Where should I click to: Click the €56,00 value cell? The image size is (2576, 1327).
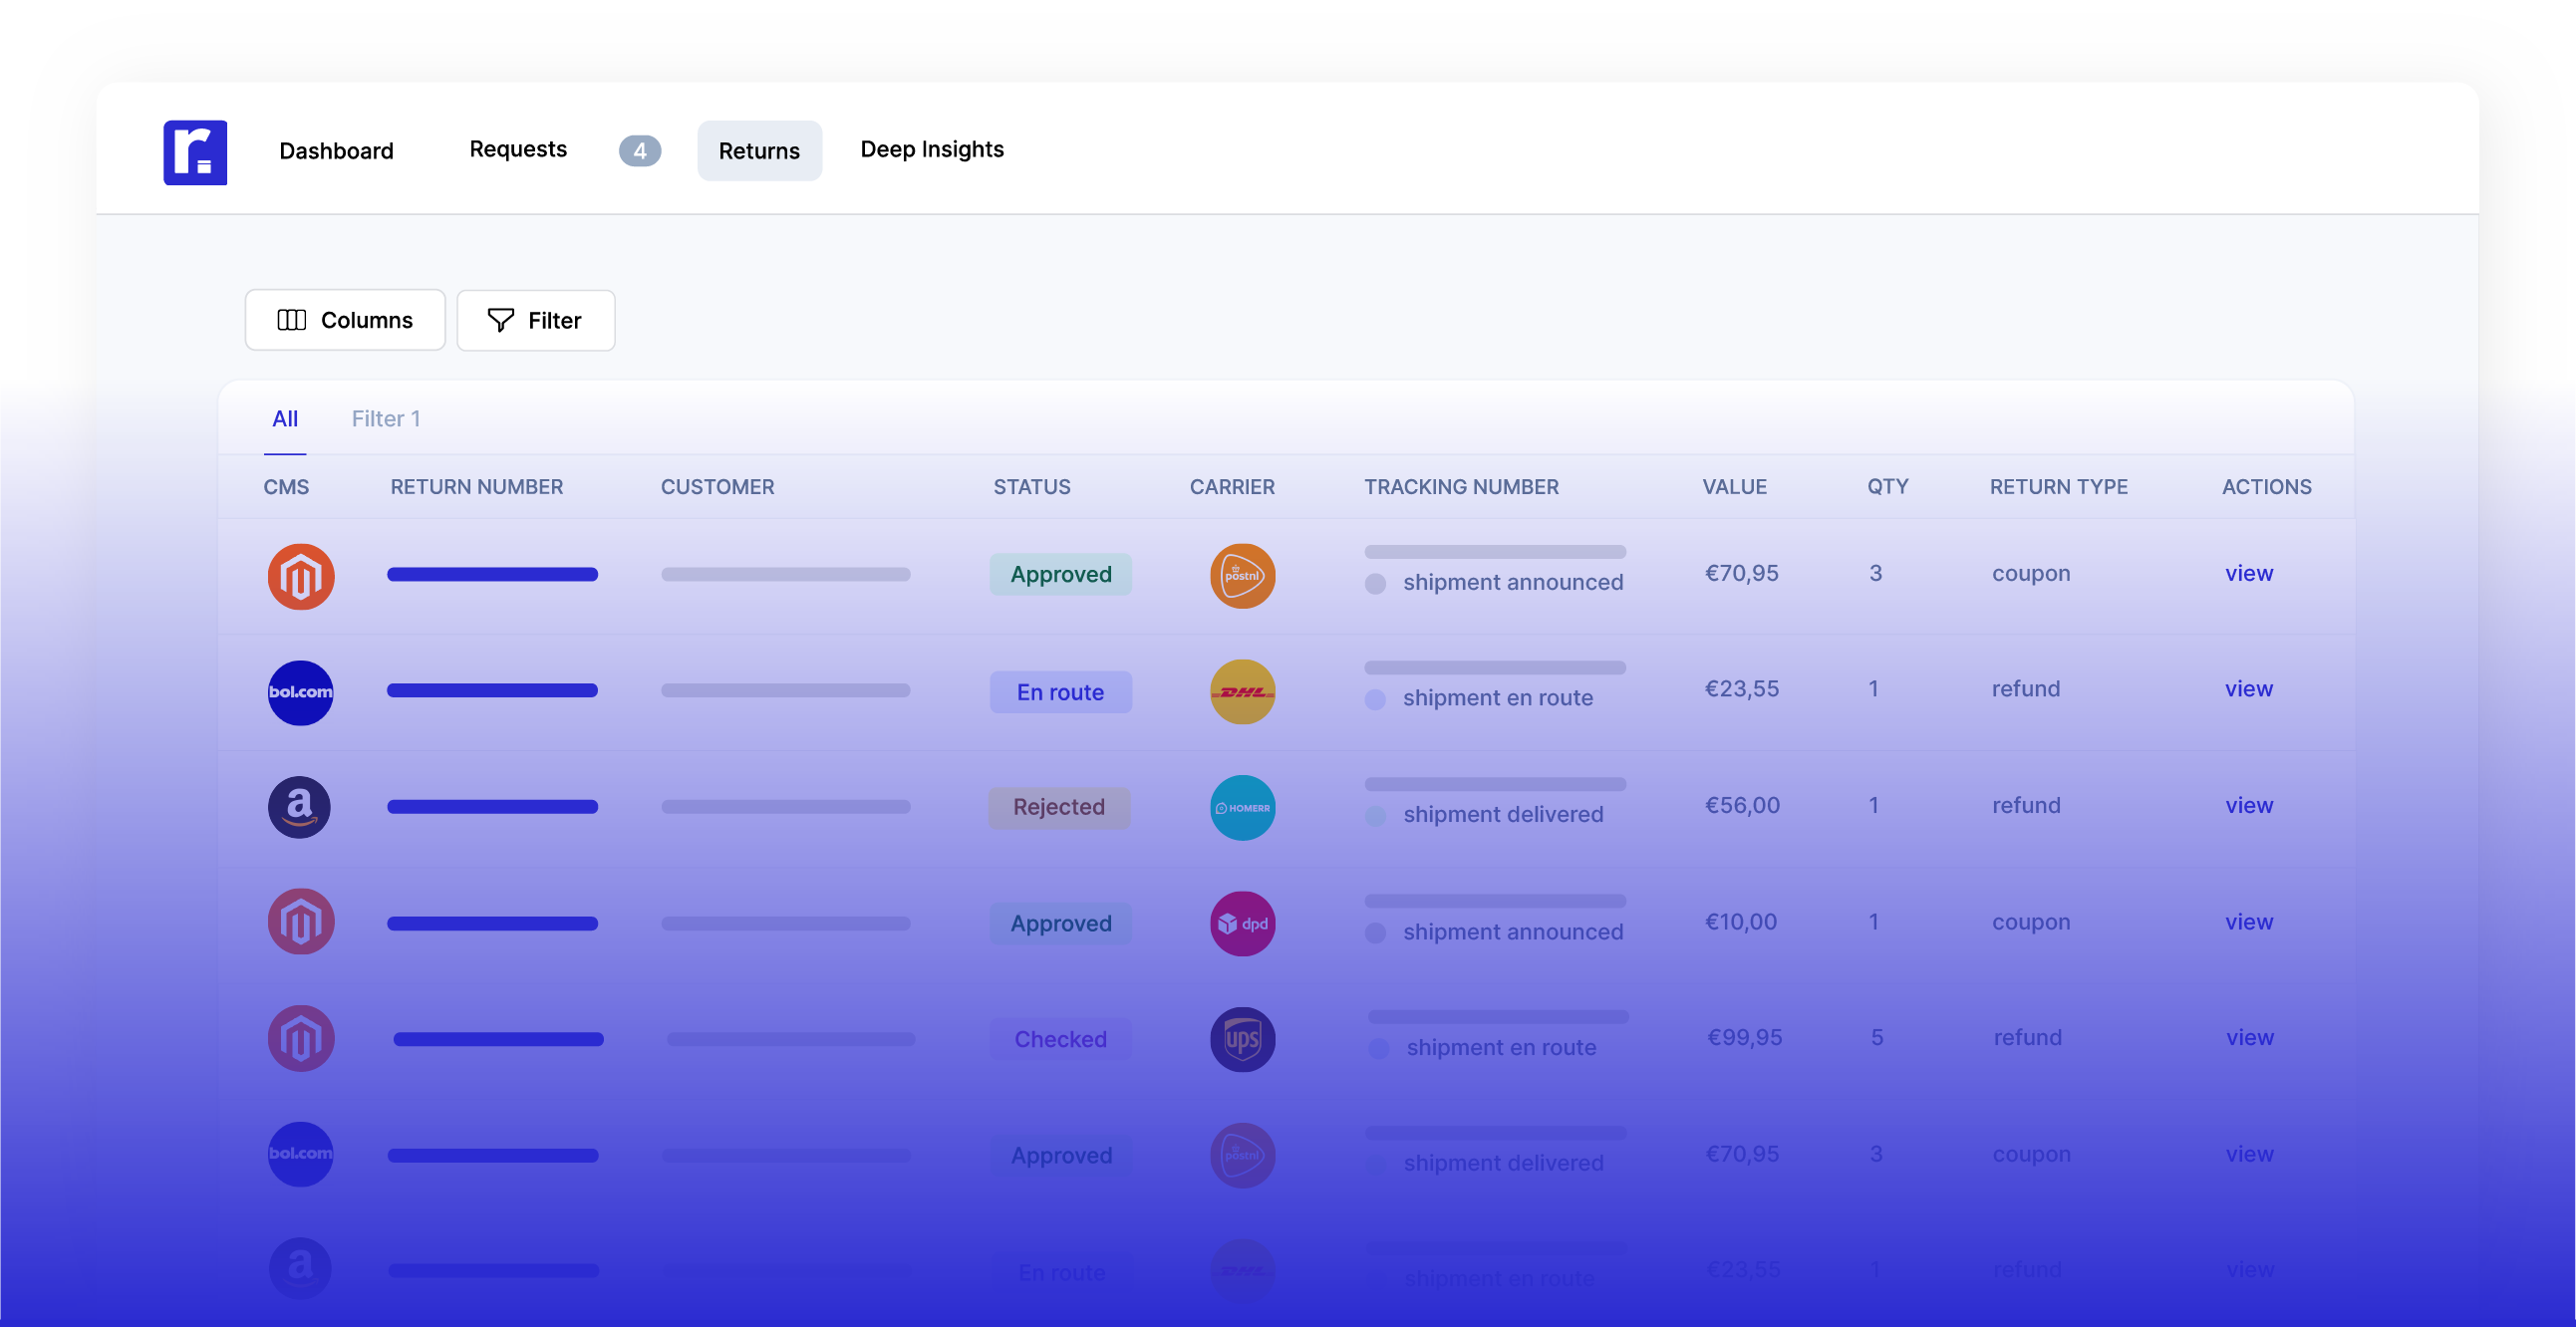click(x=1742, y=806)
